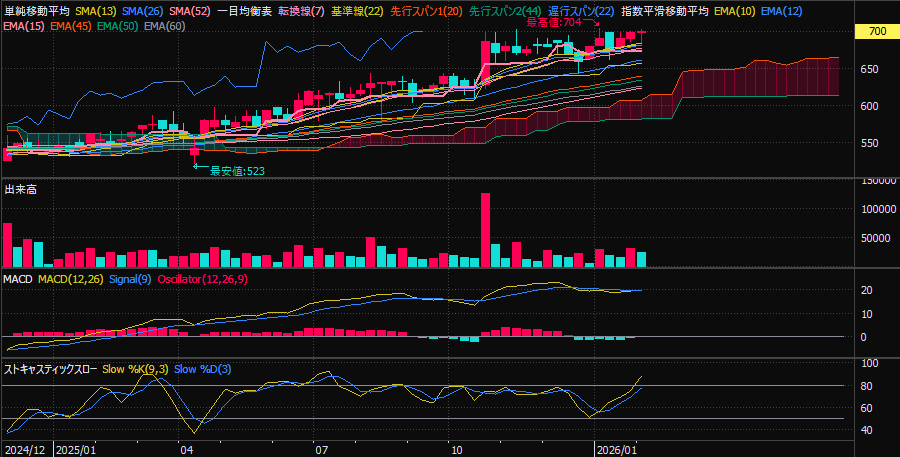Toggle the SMA(52) legend entry

[190, 10]
